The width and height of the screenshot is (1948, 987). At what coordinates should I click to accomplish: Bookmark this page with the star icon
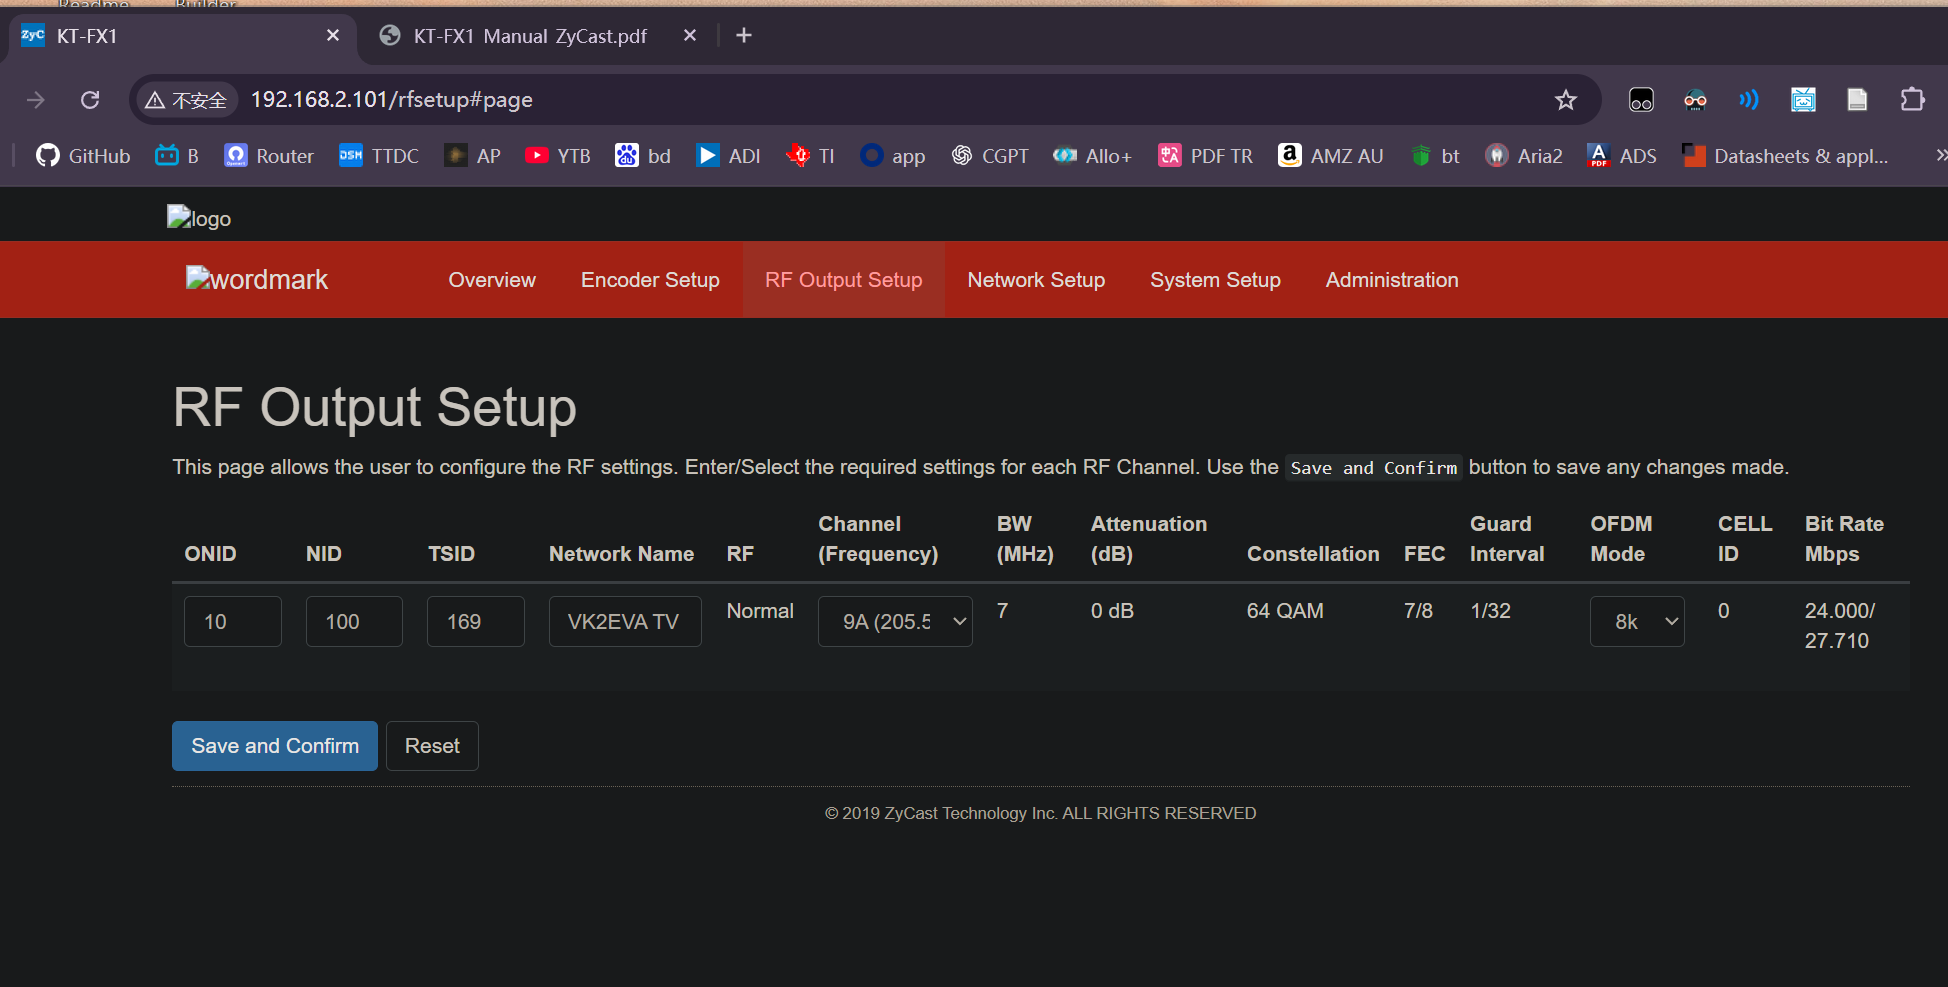click(x=1565, y=100)
